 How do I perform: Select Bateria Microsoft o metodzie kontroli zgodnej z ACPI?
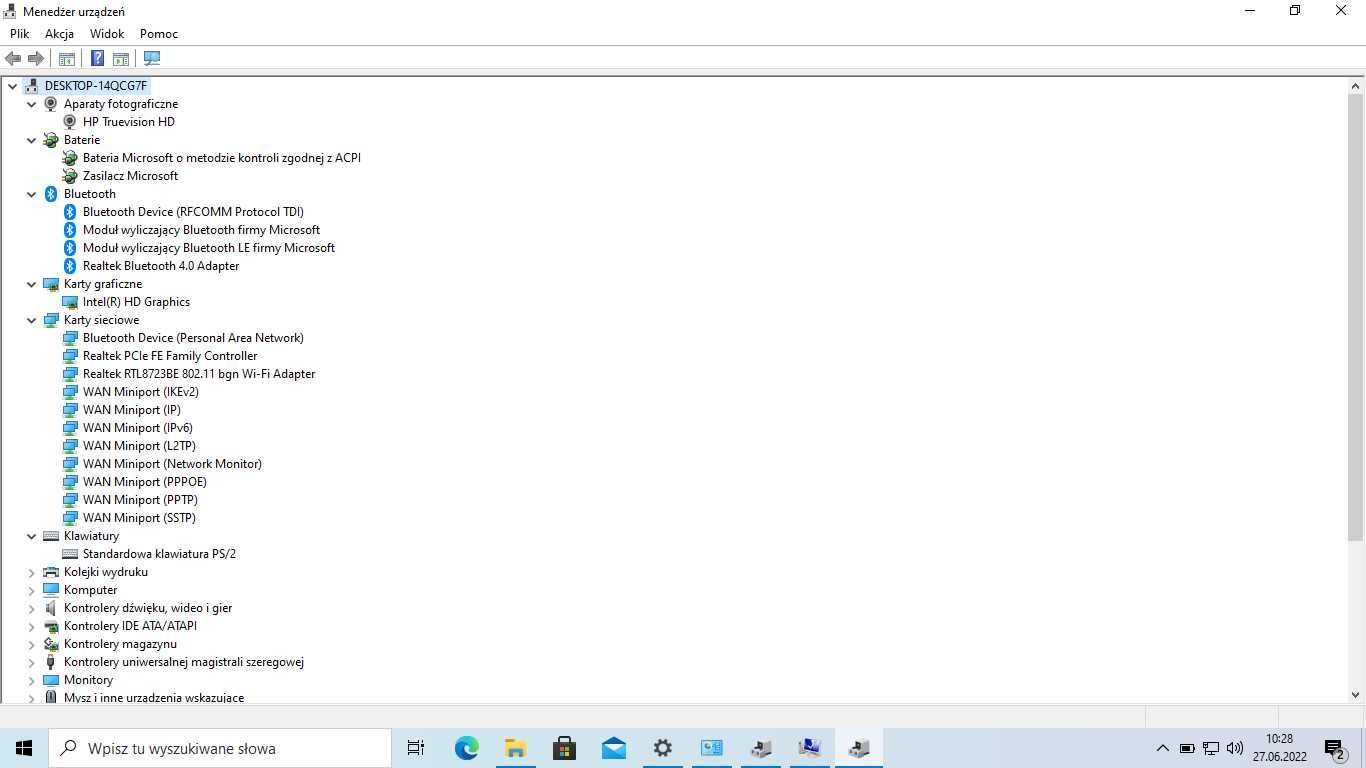pyautogui.click(x=222, y=158)
